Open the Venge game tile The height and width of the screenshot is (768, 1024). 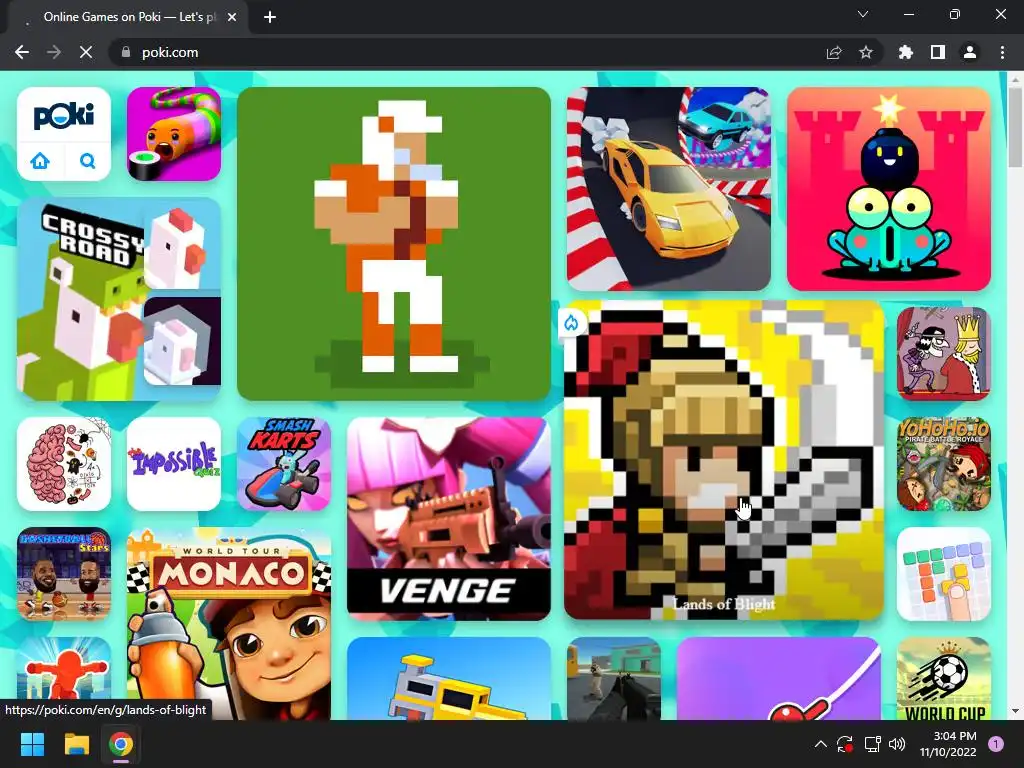point(449,519)
